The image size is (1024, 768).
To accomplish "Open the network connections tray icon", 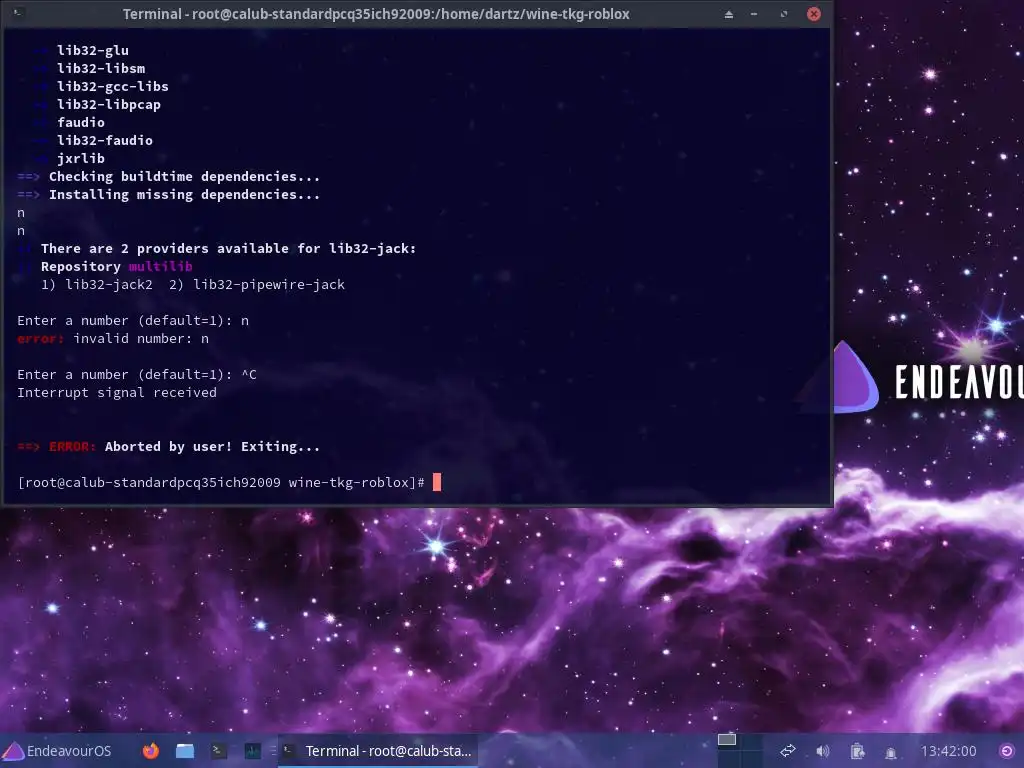I will point(788,751).
